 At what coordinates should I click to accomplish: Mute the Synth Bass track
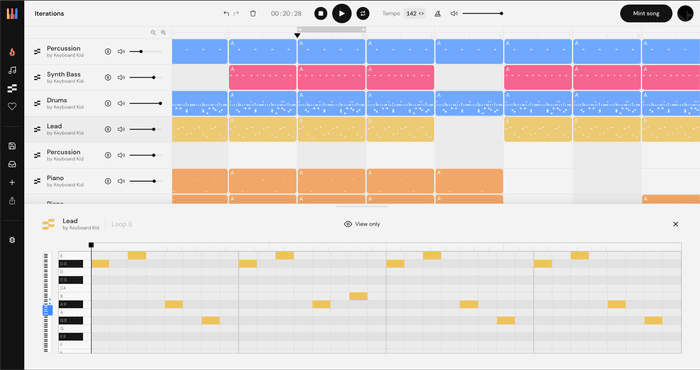point(121,77)
